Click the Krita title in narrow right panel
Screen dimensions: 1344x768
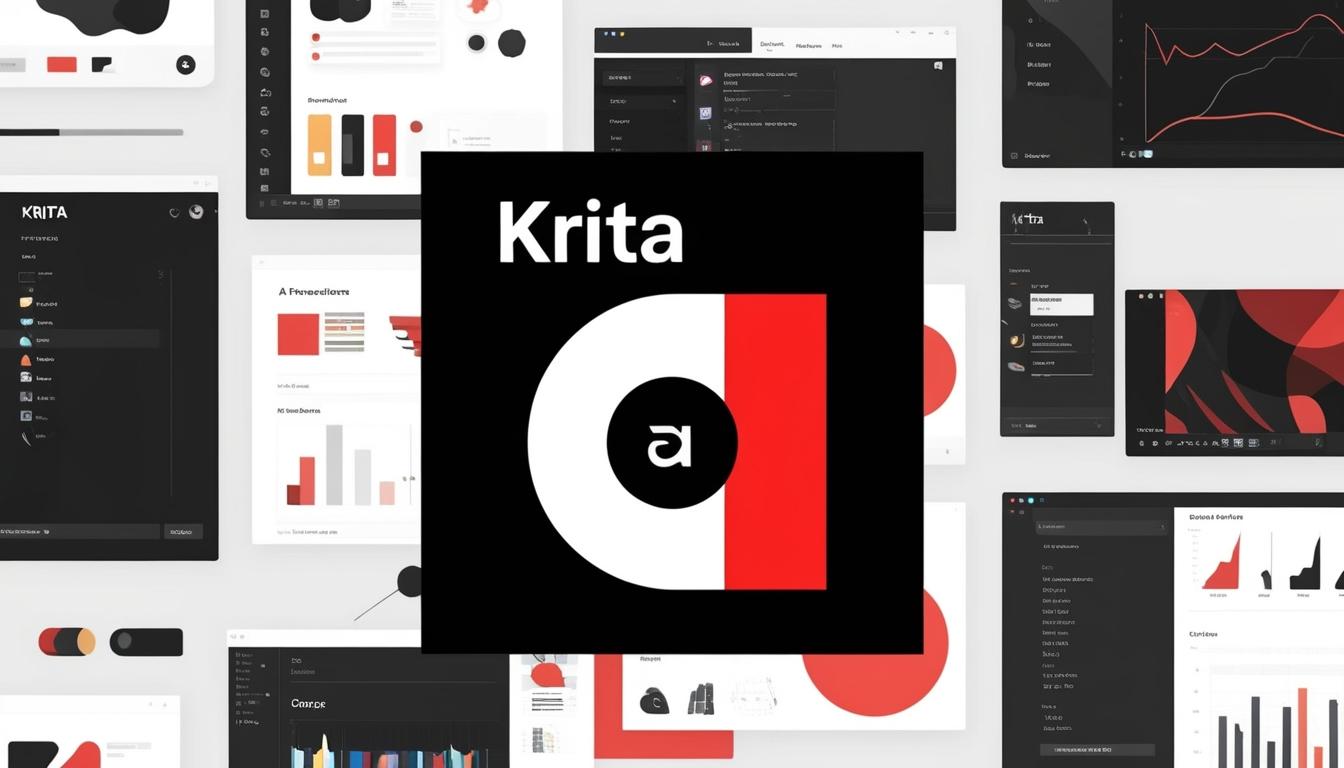tap(1028, 219)
